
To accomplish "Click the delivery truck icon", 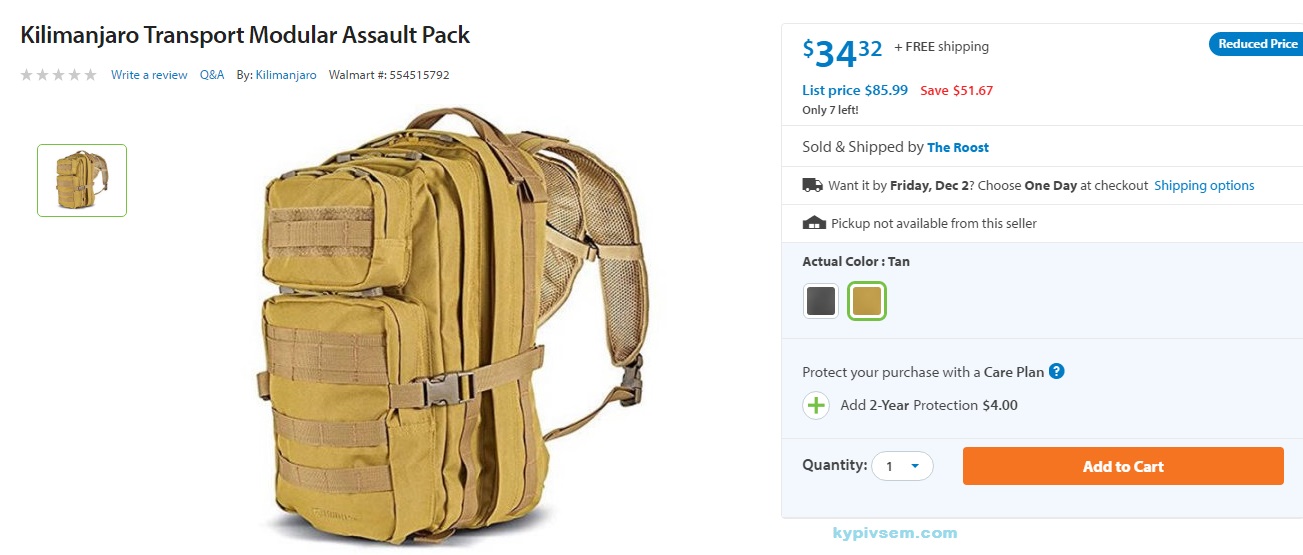I will (812, 185).
